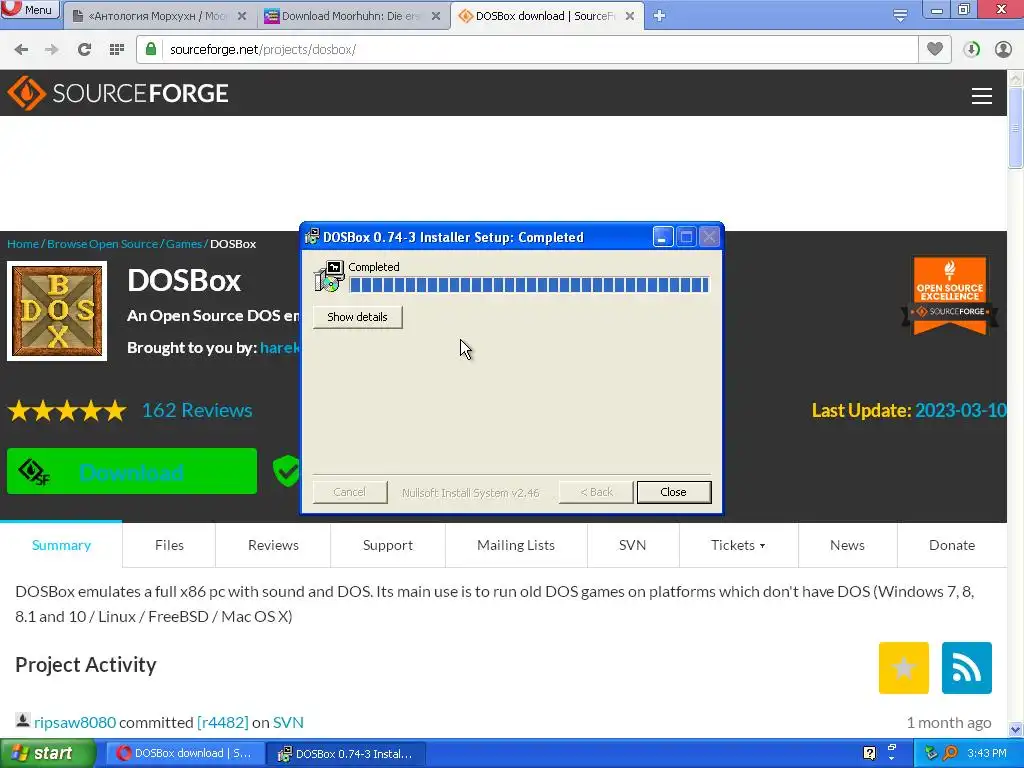The image size is (1024, 768).
Task: Open the Support tab
Action: pyautogui.click(x=388, y=545)
